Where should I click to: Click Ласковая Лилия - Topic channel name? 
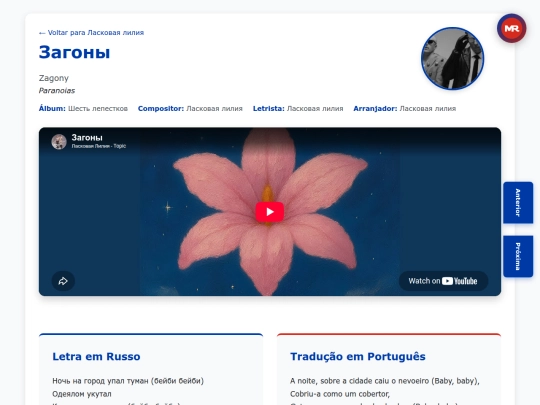(x=99, y=146)
